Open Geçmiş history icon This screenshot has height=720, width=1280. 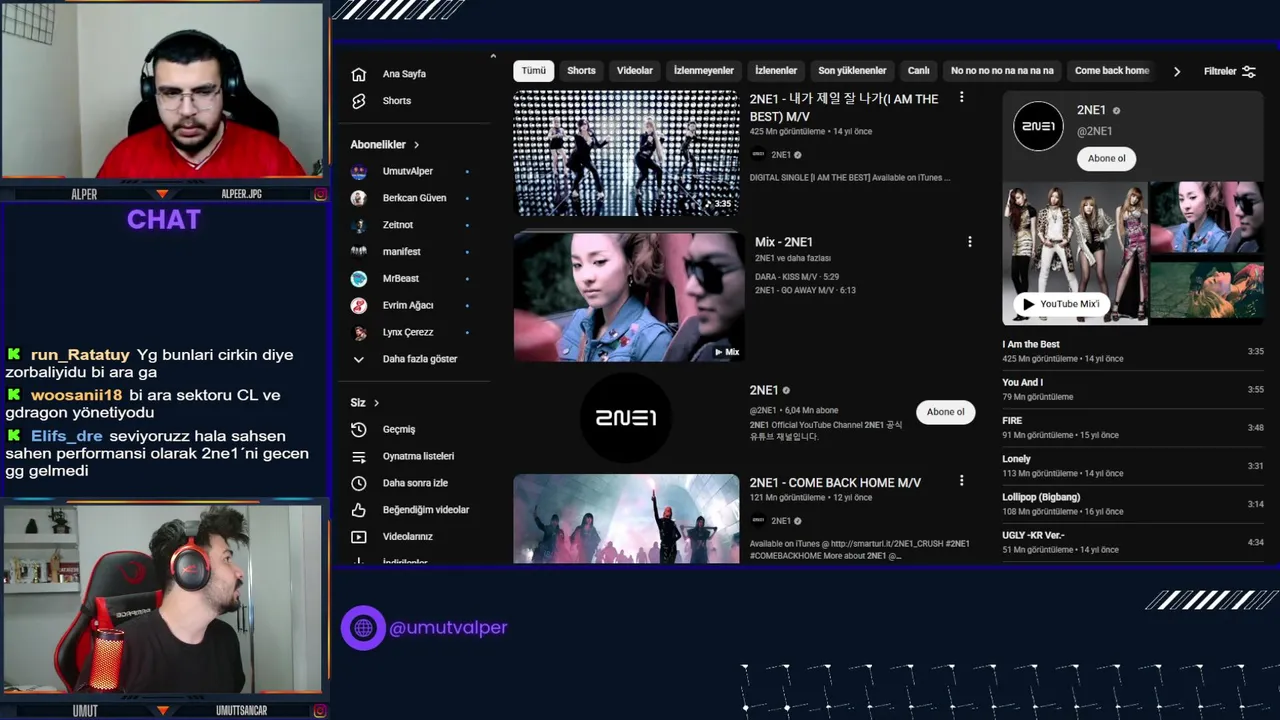[359, 429]
